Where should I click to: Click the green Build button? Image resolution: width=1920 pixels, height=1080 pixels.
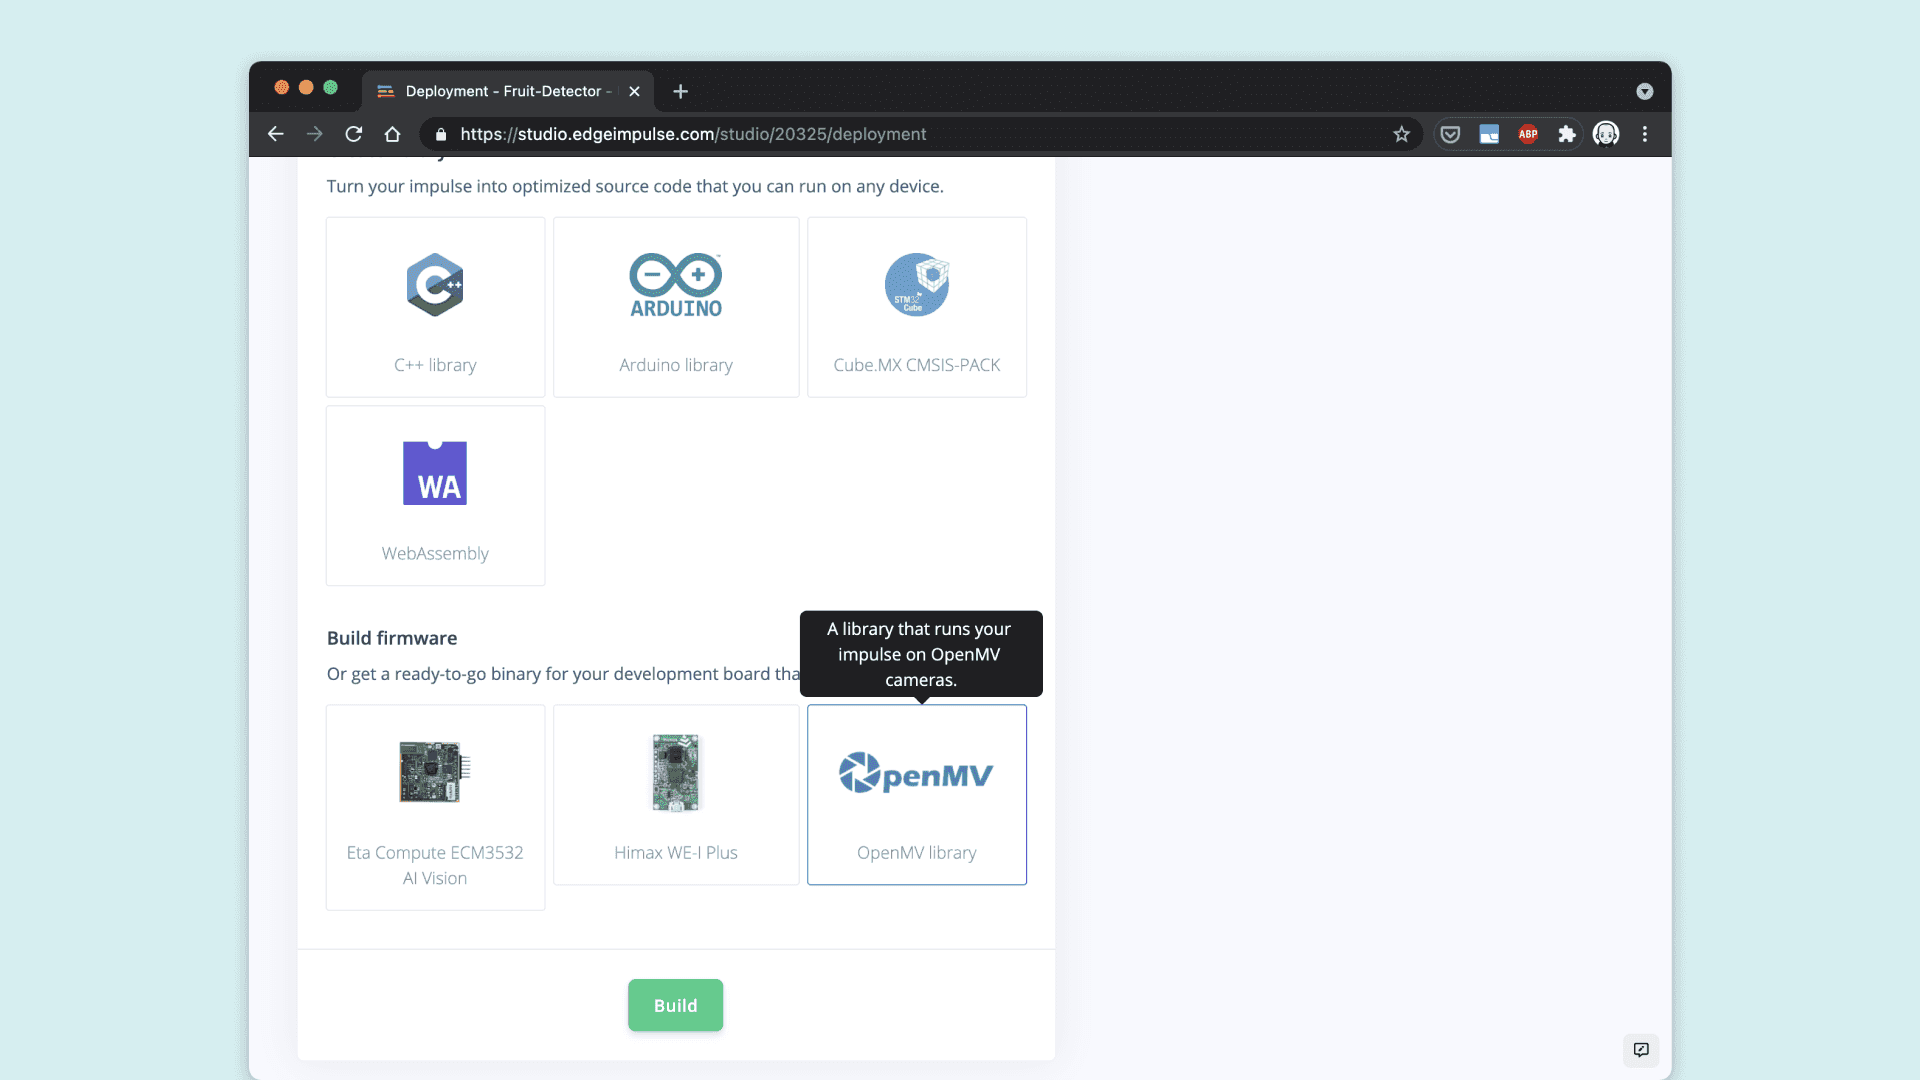pyautogui.click(x=675, y=1005)
